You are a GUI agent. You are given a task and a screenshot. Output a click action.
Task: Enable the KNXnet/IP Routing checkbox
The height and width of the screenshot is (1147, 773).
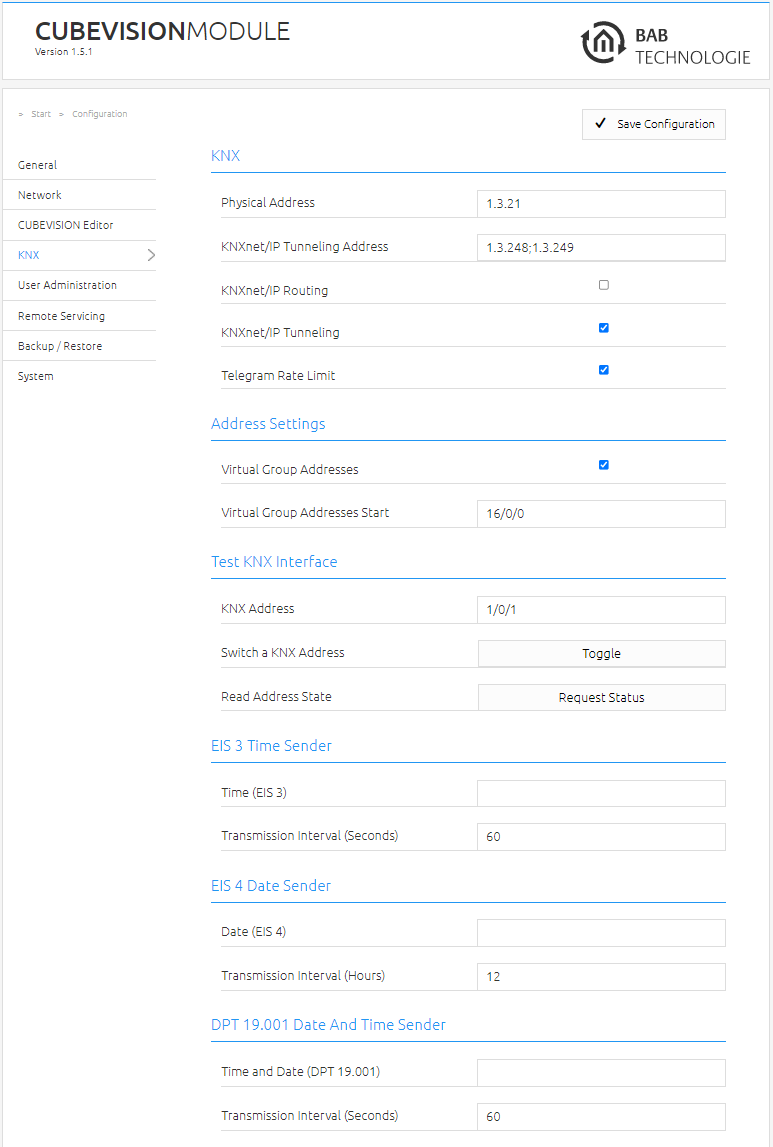(603, 285)
